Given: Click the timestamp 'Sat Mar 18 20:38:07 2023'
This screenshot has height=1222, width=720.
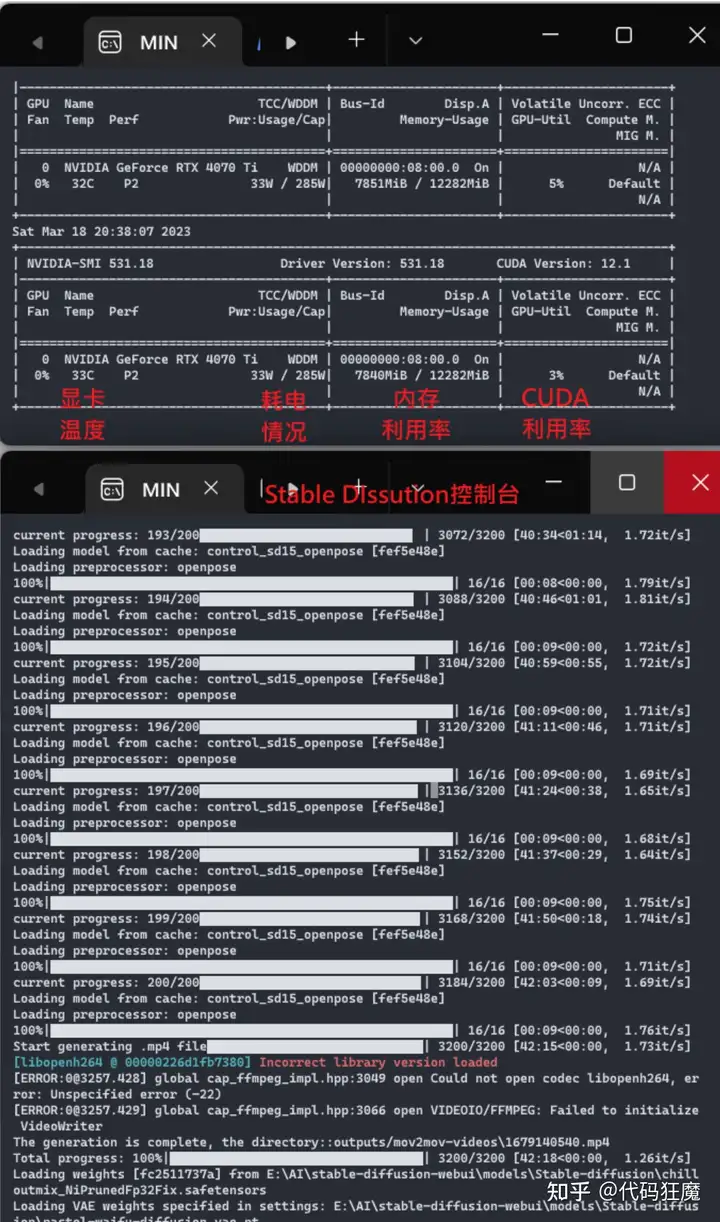Looking at the screenshot, I should click(102, 231).
